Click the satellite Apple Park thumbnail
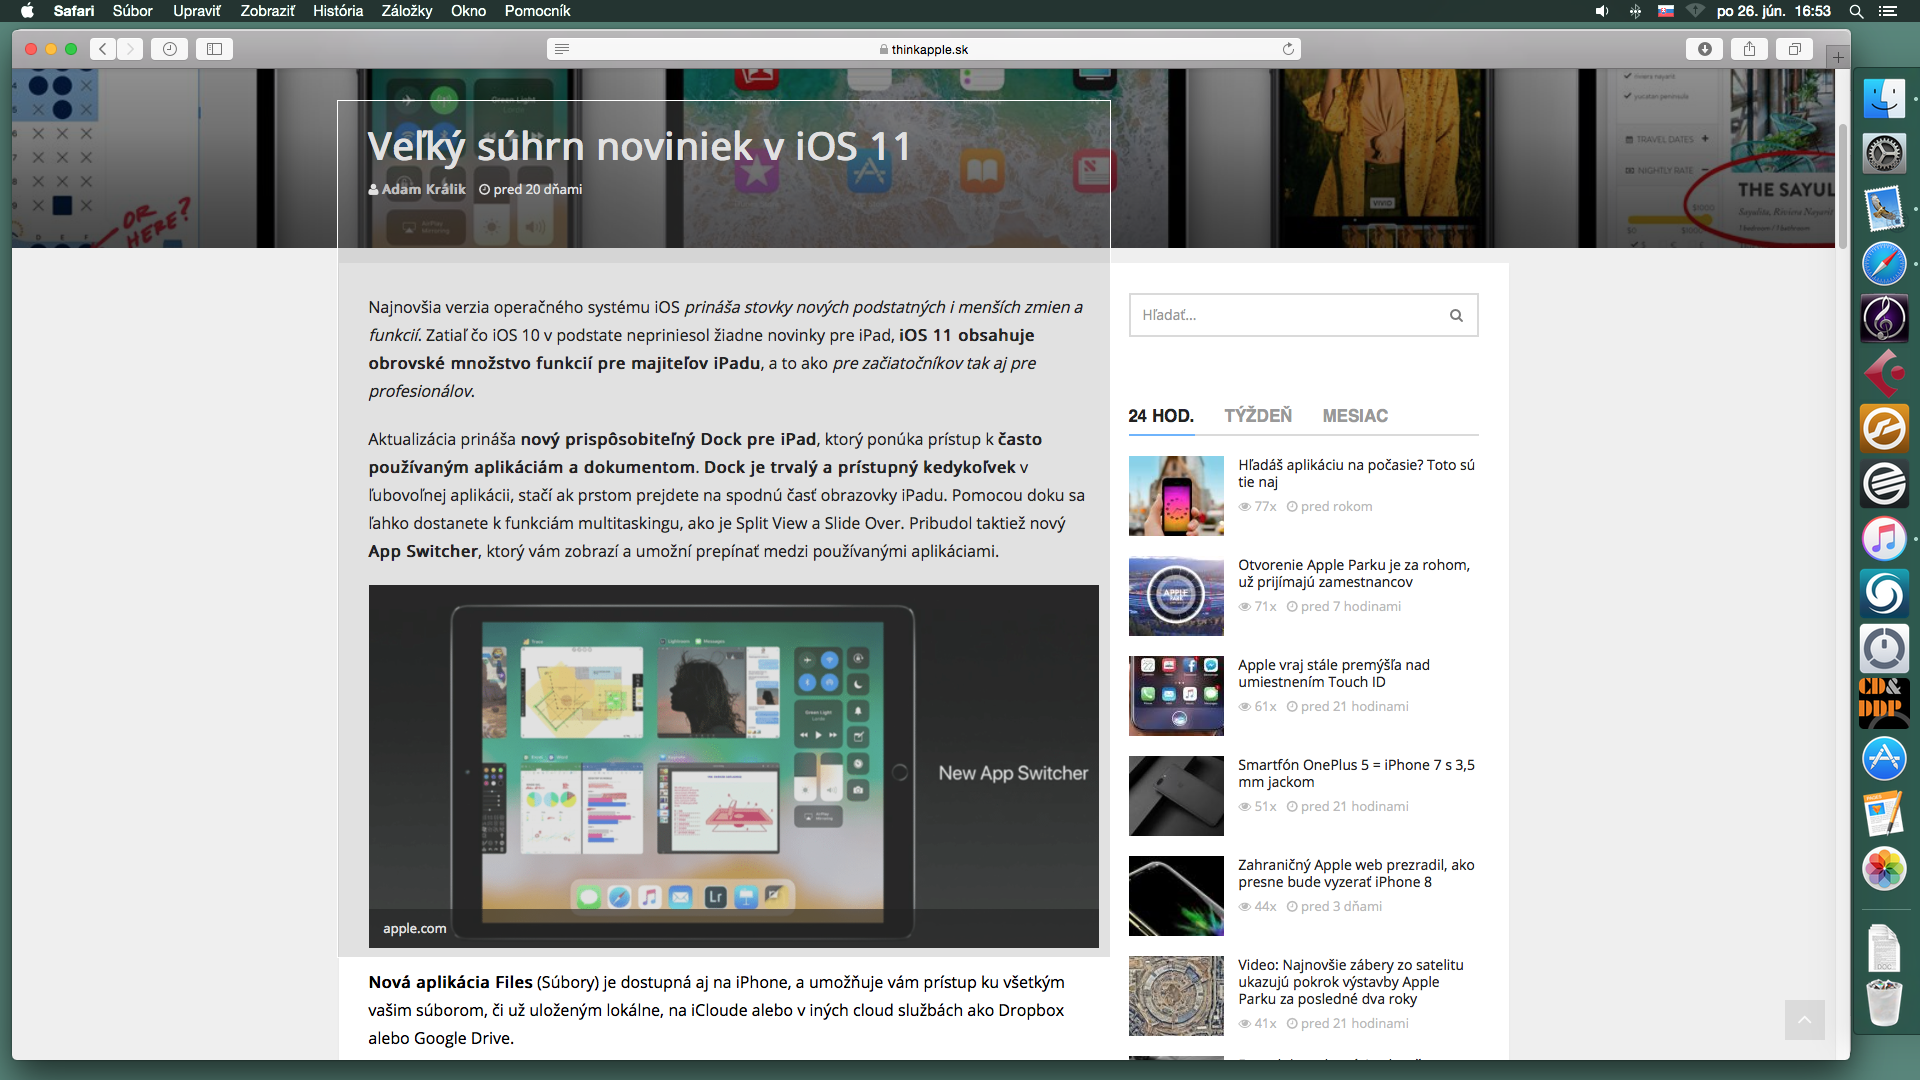The width and height of the screenshot is (1920, 1080). tap(1176, 996)
